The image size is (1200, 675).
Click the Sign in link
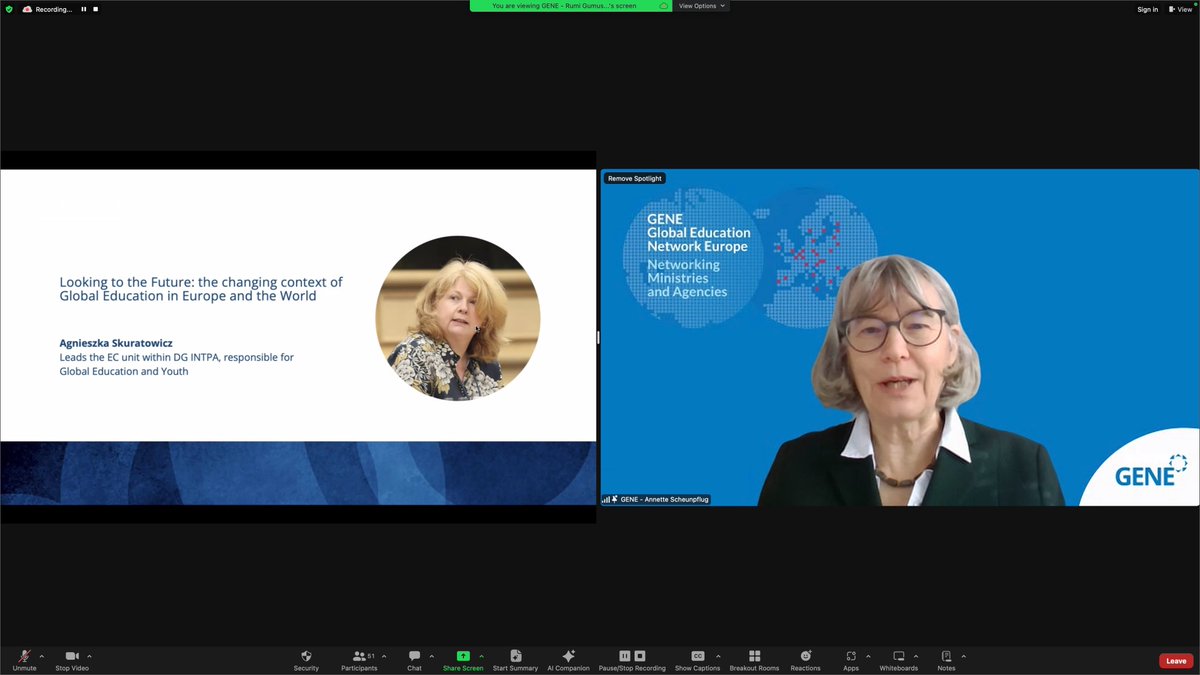[x=1147, y=9]
